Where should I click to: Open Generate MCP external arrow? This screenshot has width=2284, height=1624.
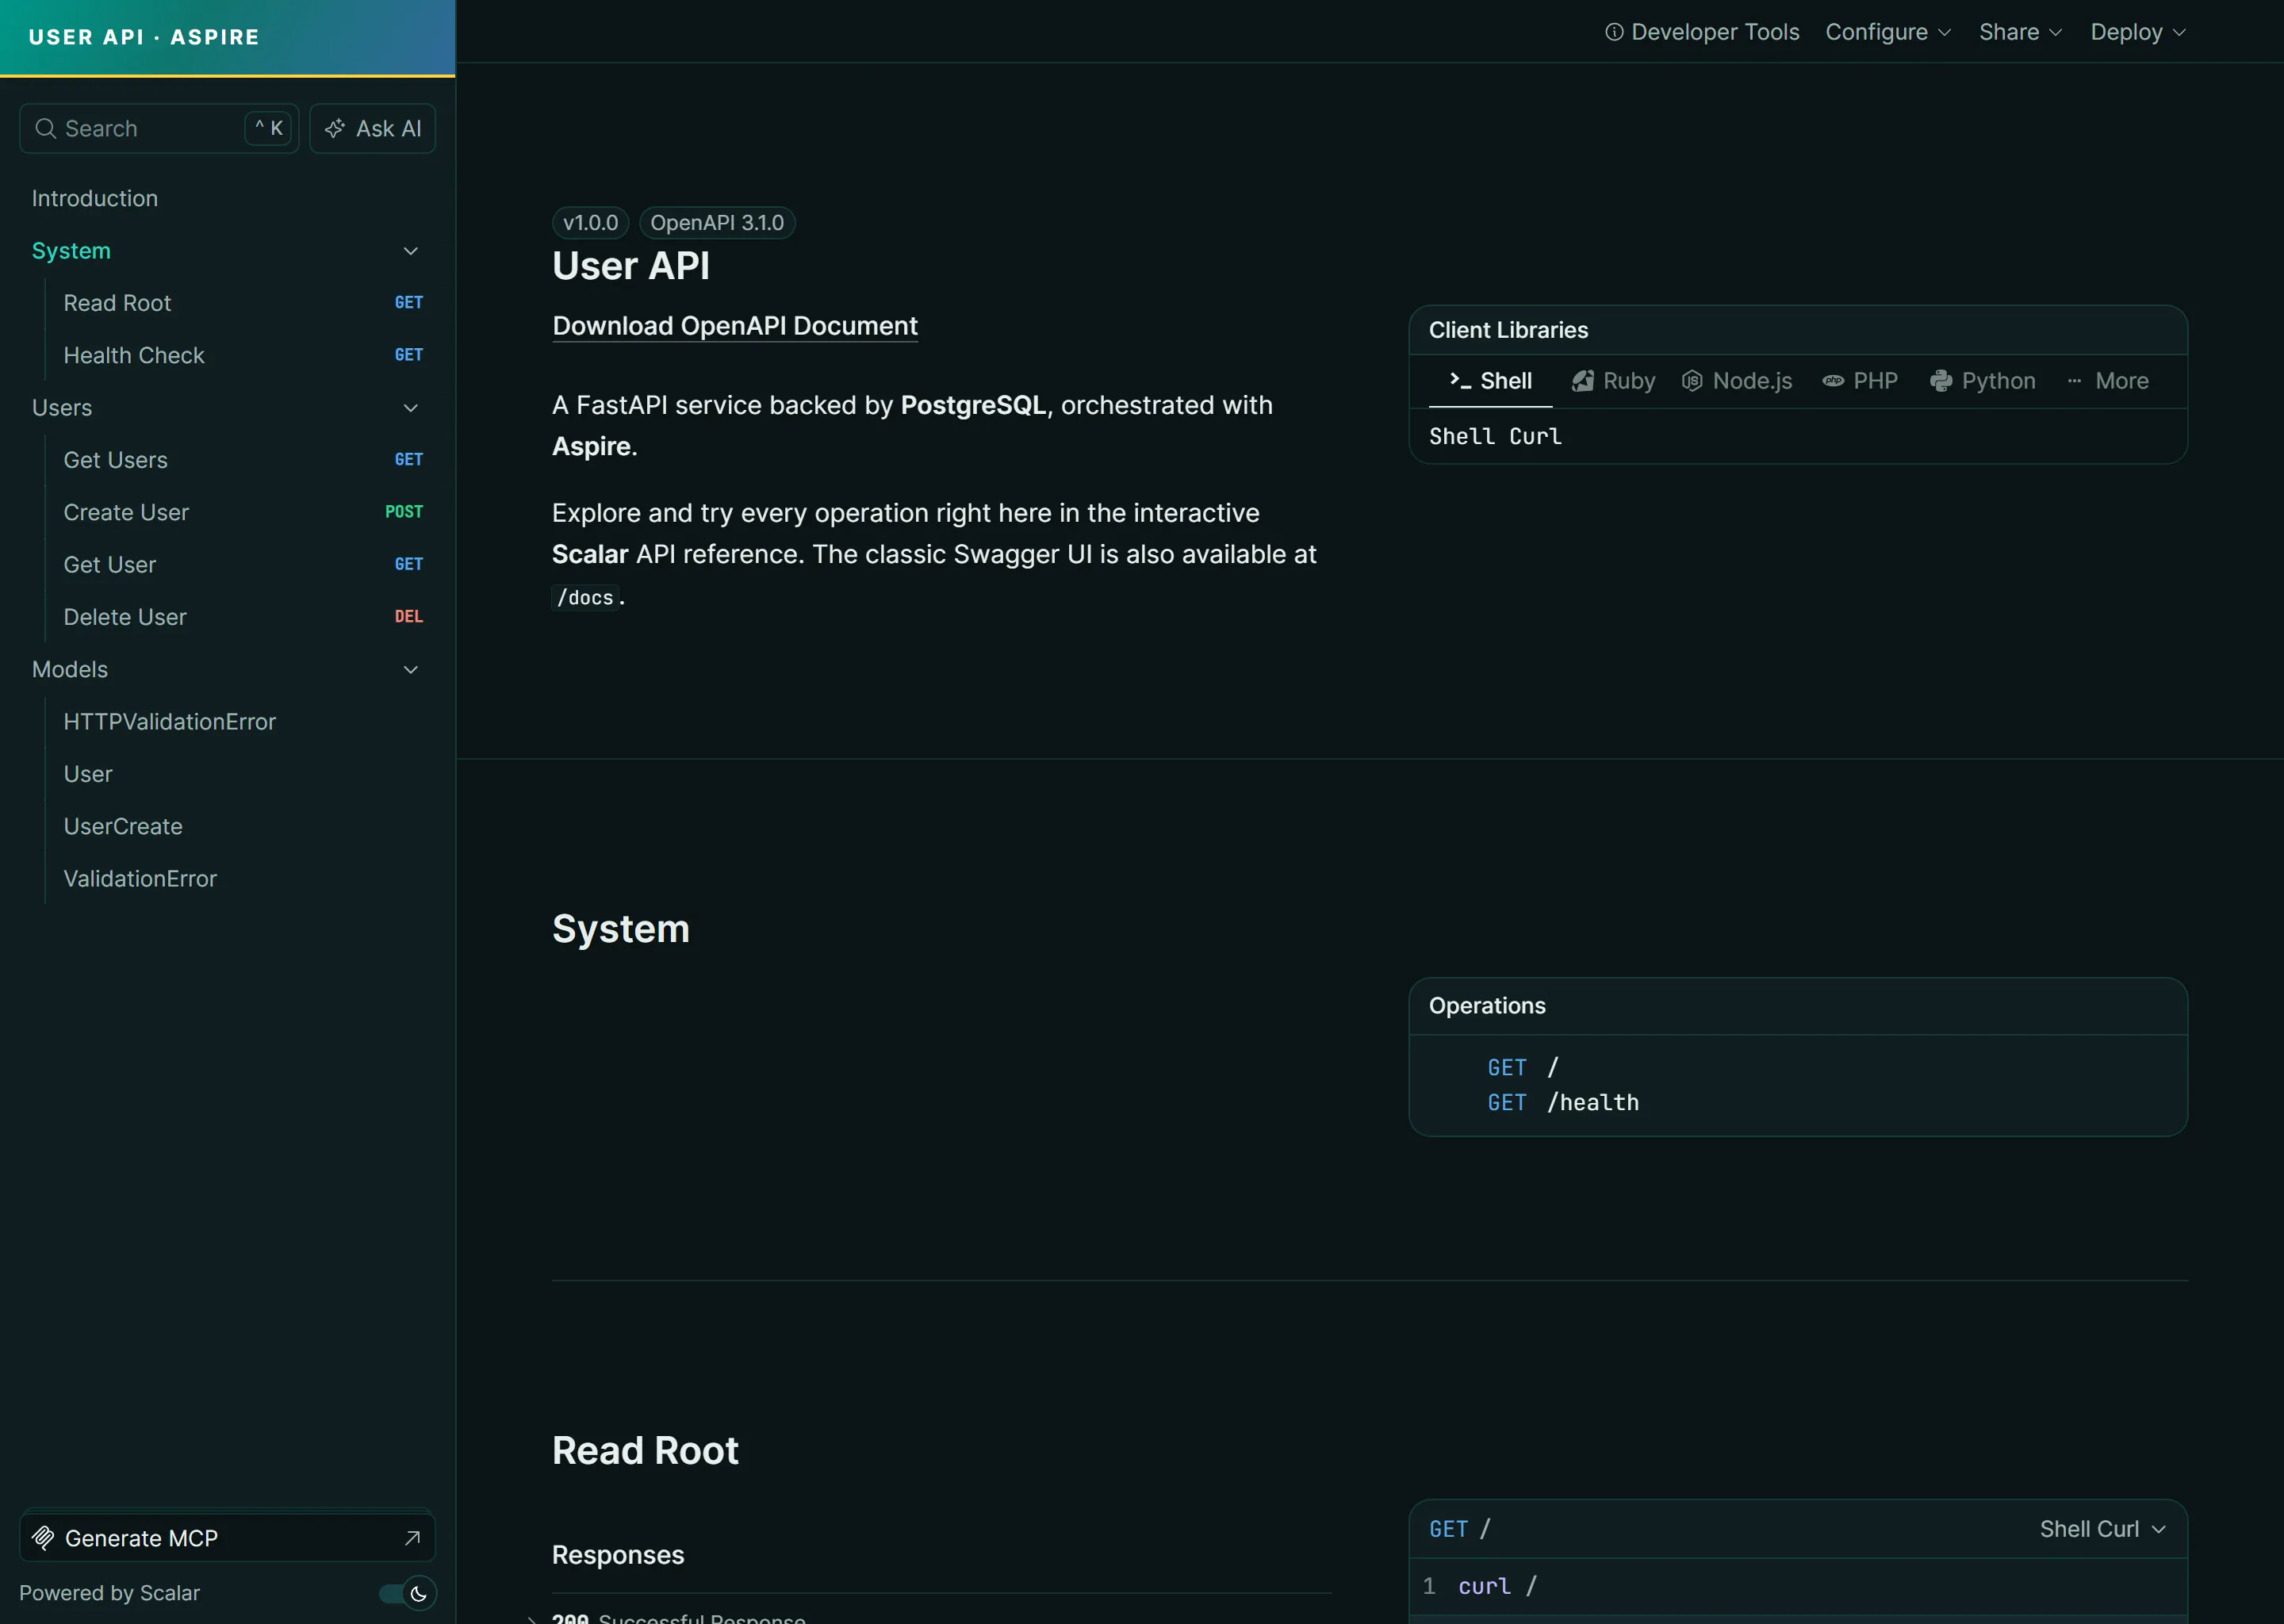click(x=412, y=1537)
